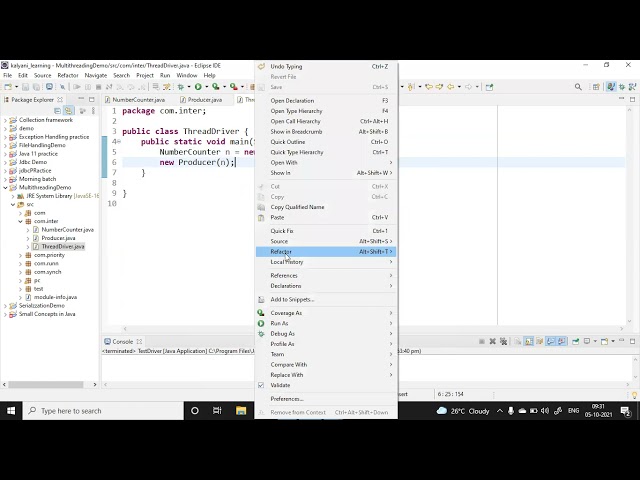
Task: Toggle Scroll Lock button in Console toolbar
Action: point(529,341)
